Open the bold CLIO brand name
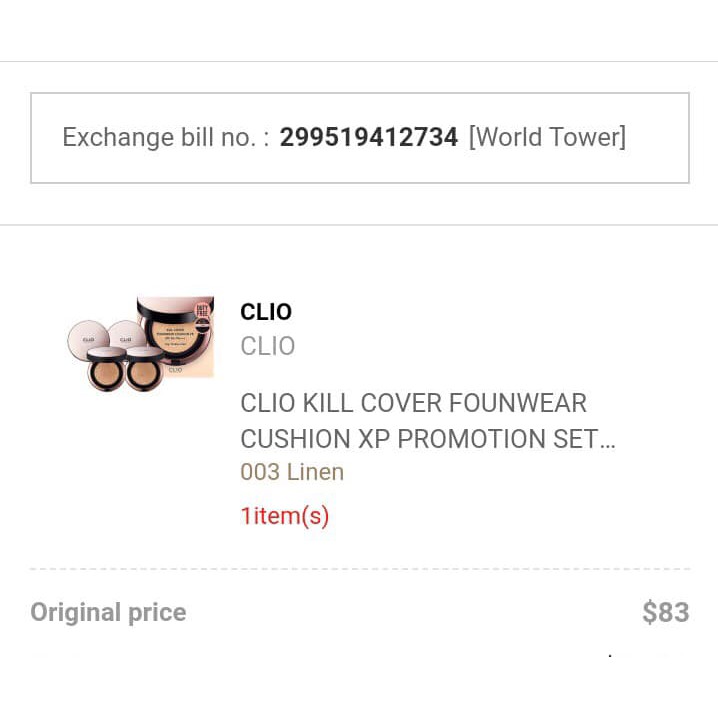Screen dimensions: 718x718 [x=266, y=312]
